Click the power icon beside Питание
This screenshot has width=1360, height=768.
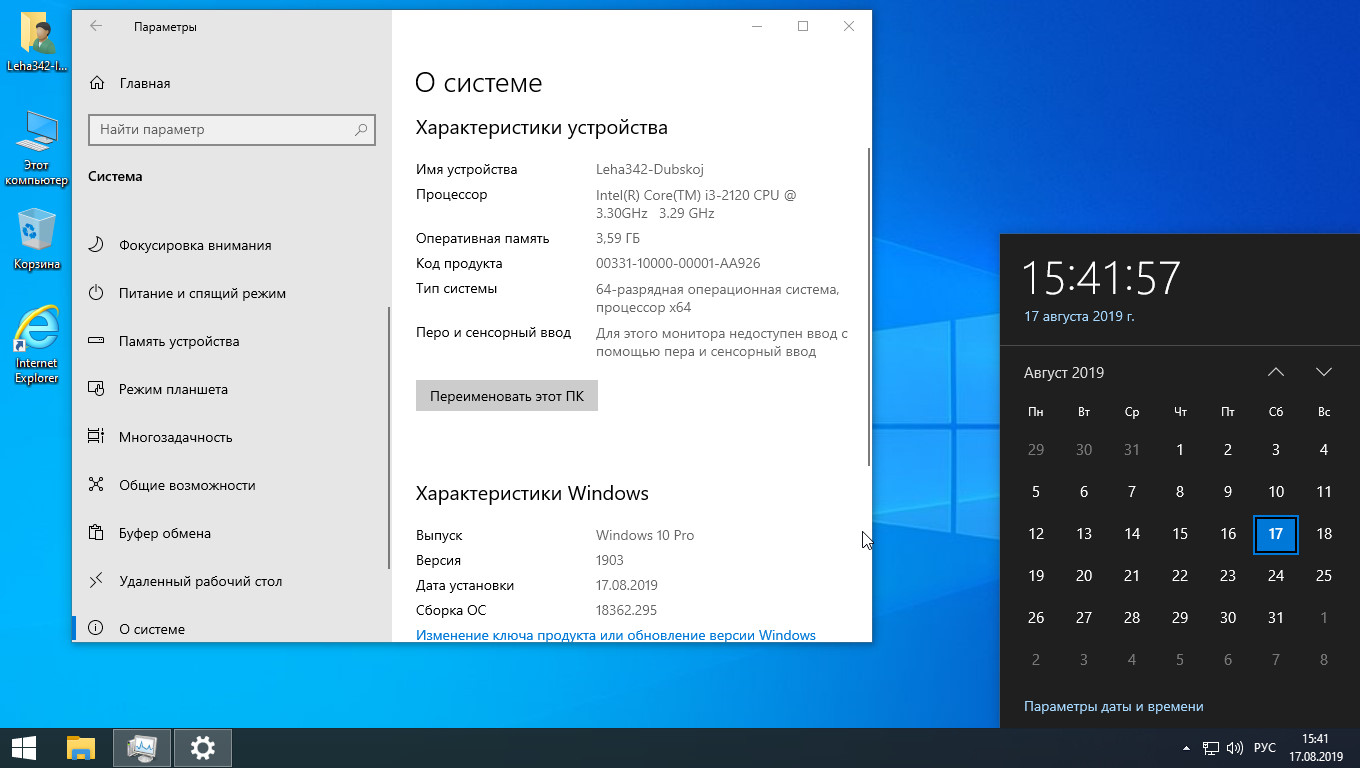click(x=96, y=293)
